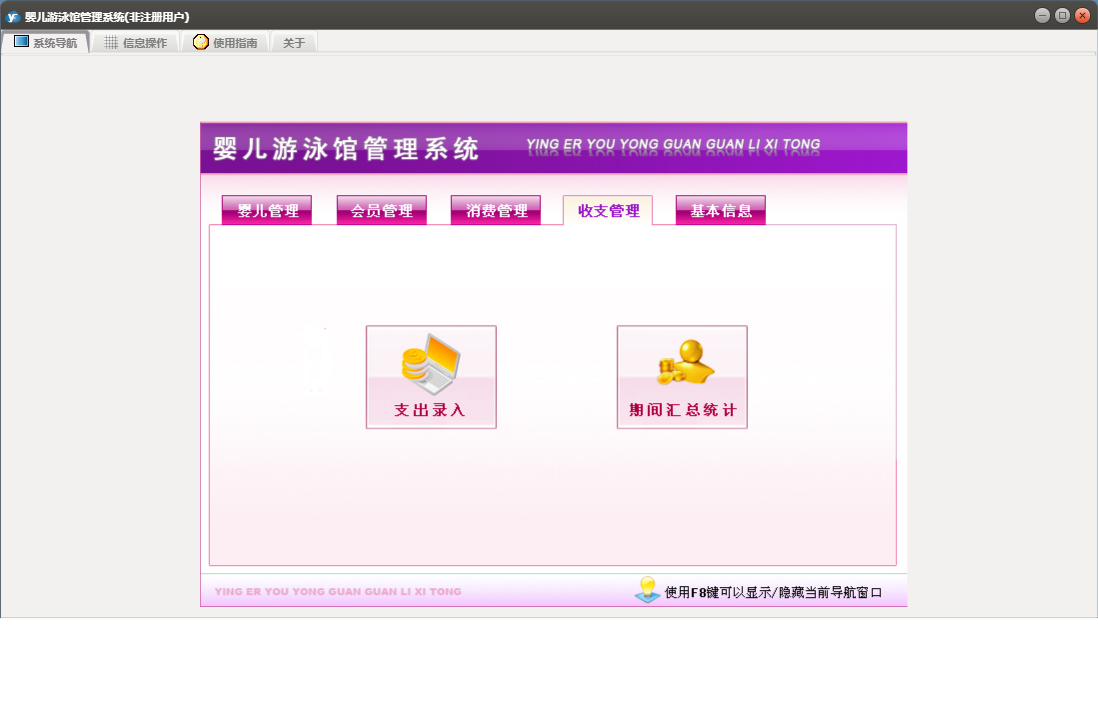
Task: Switch to the 基本信息 tab
Action: (721, 210)
